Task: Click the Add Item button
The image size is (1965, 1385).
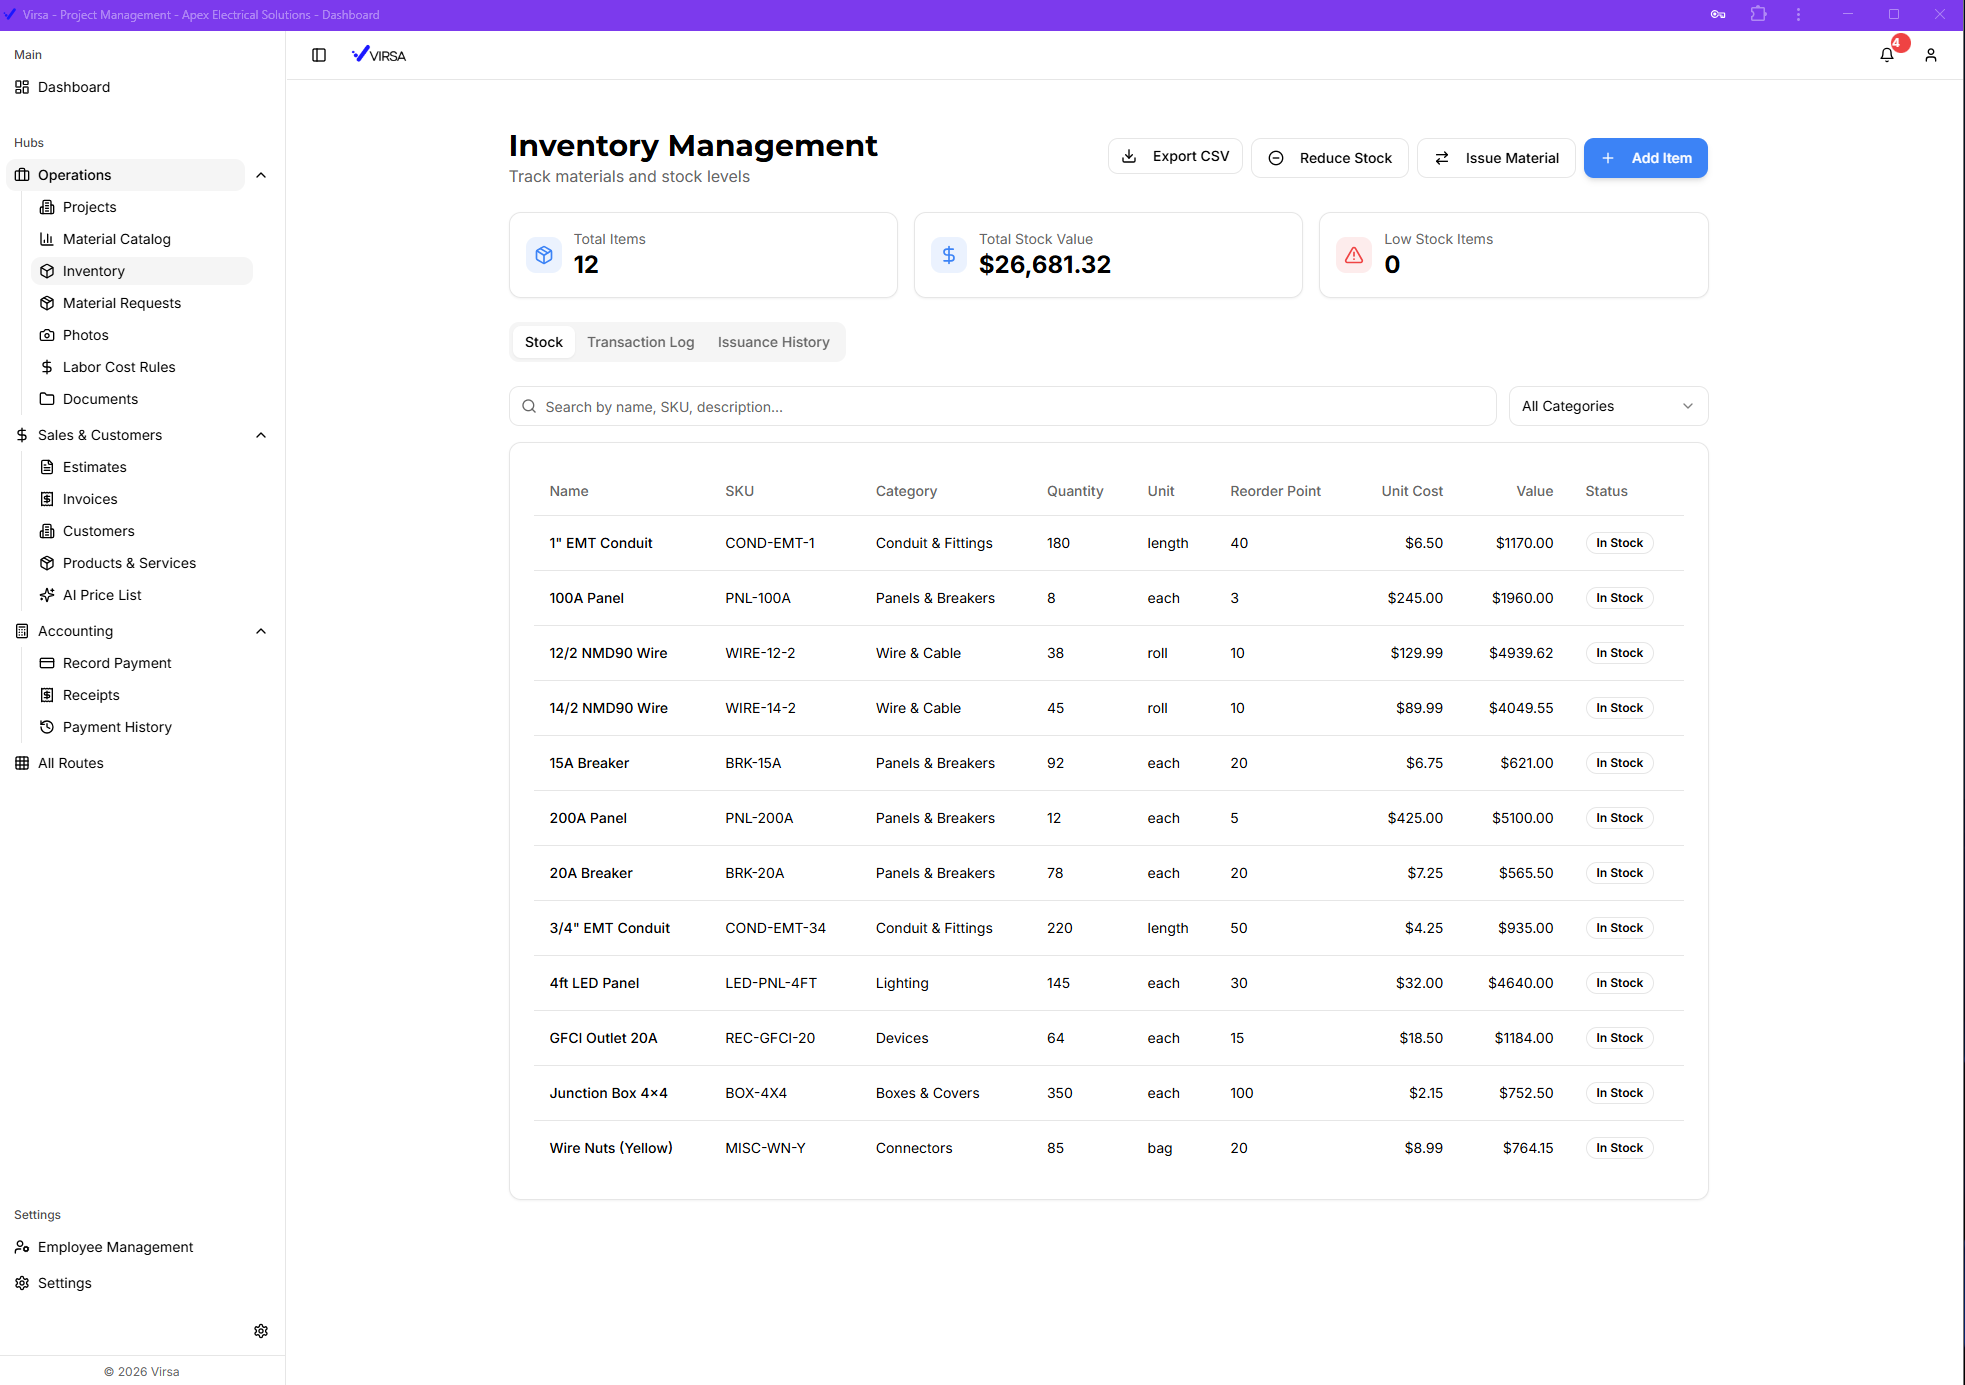Action: pyautogui.click(x=1646, y=158)
